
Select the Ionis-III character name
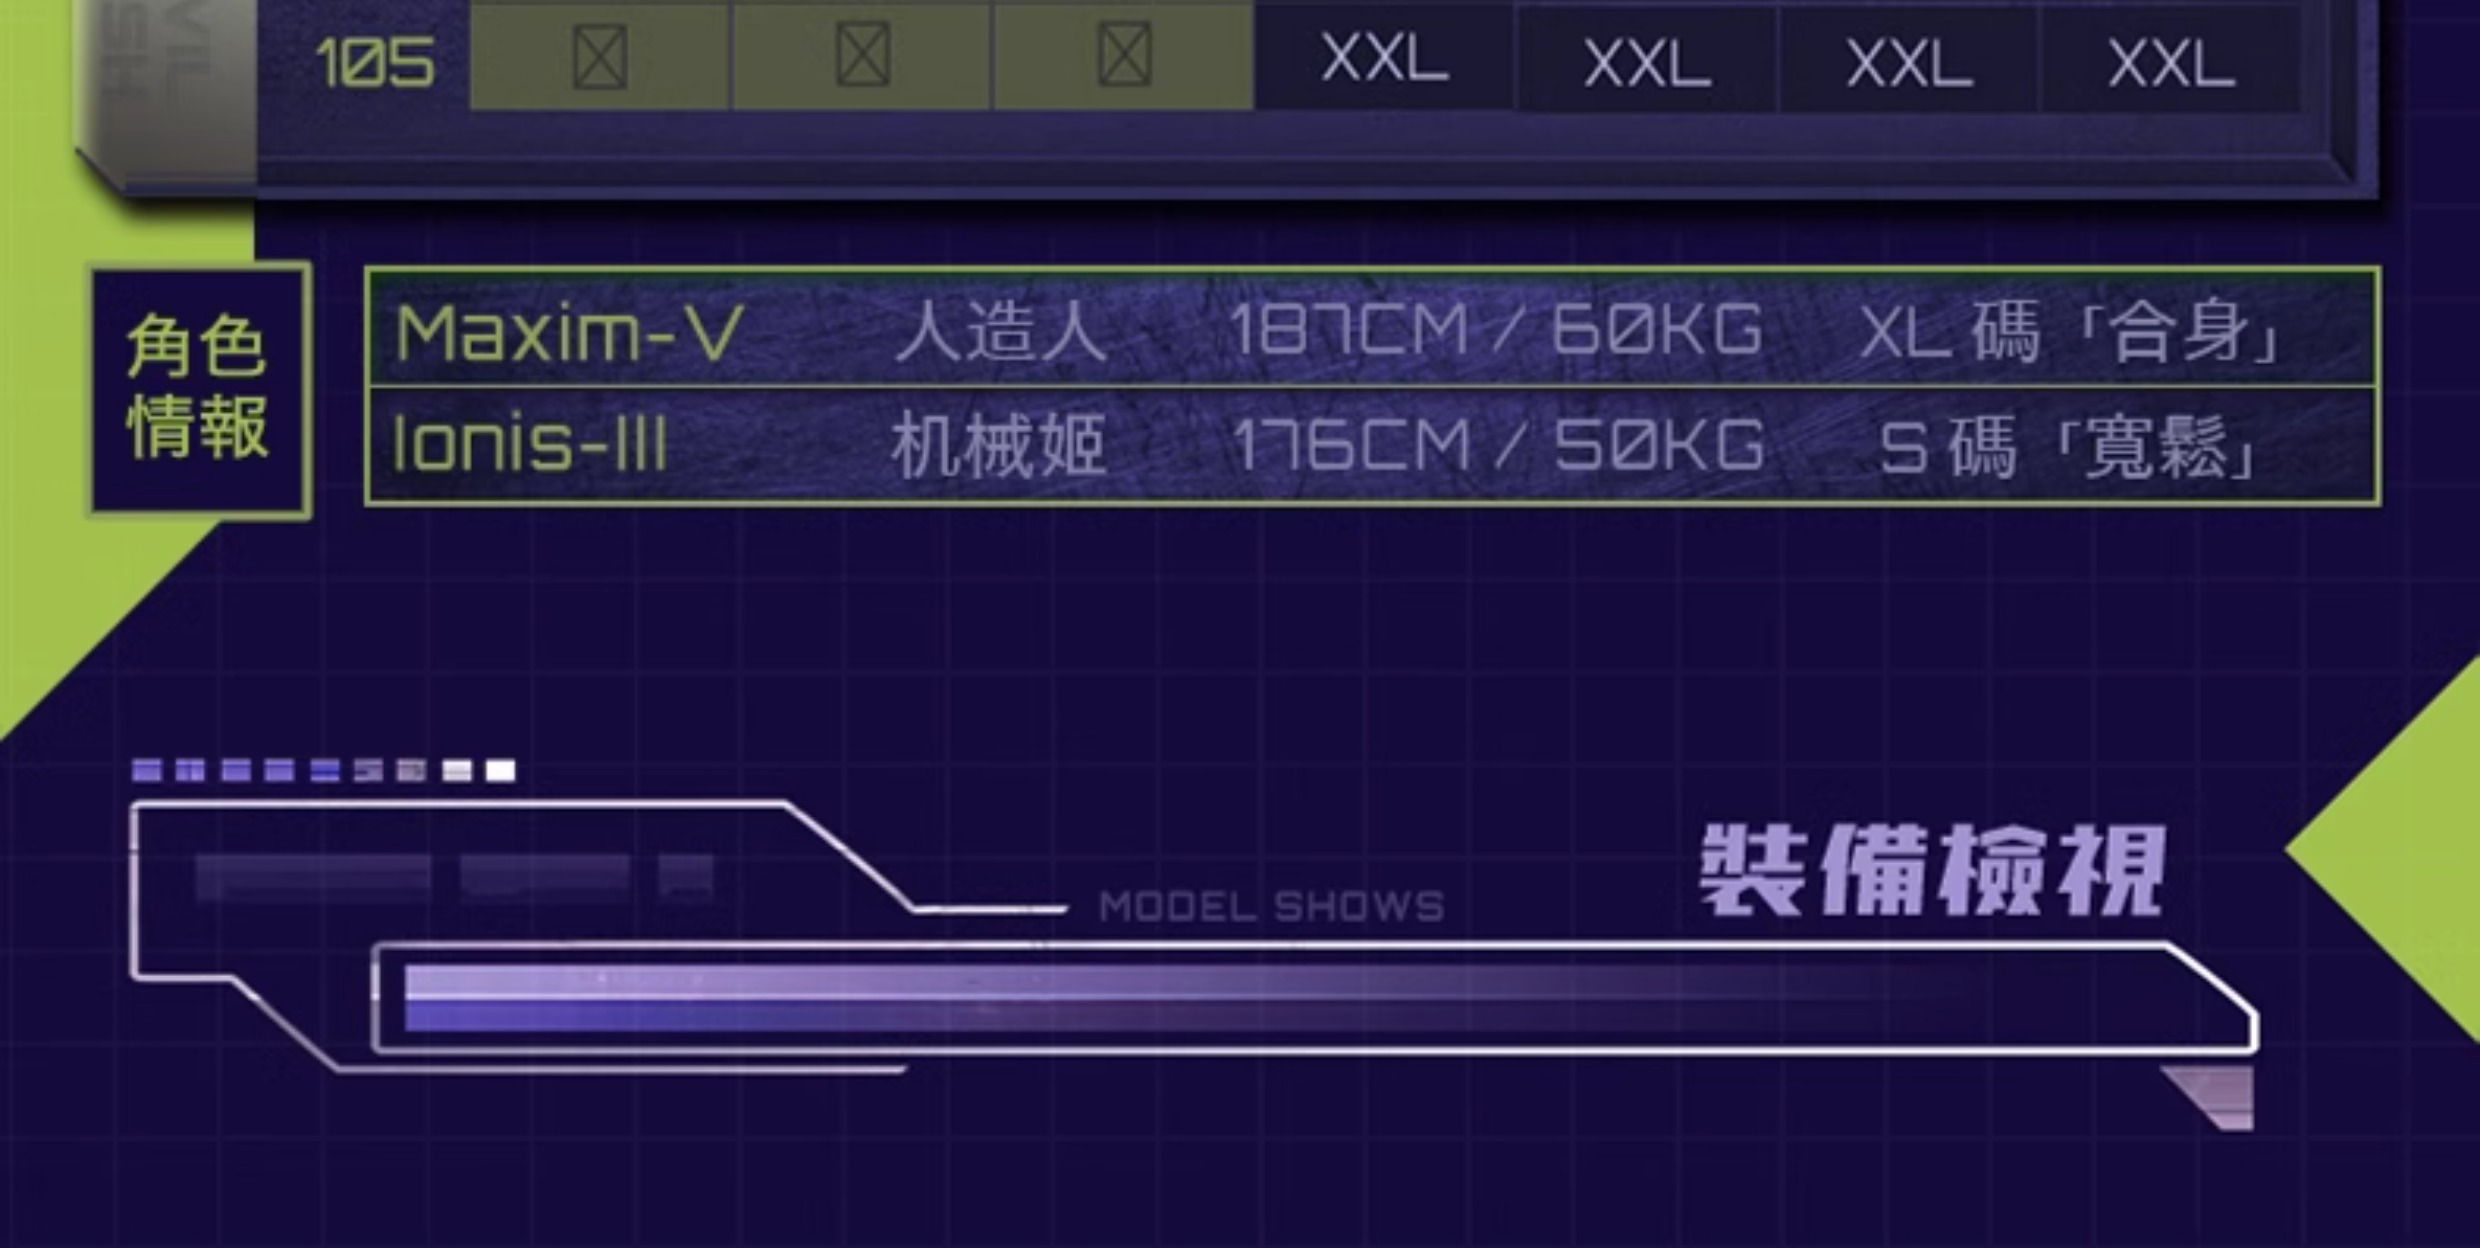[530, 443]
